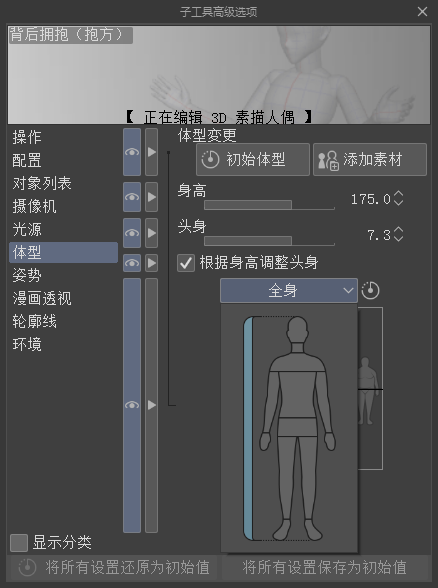Open the 全身 body part dropdown
The width and height of the screenshot is (438, 588).
(x=289, y=290)
